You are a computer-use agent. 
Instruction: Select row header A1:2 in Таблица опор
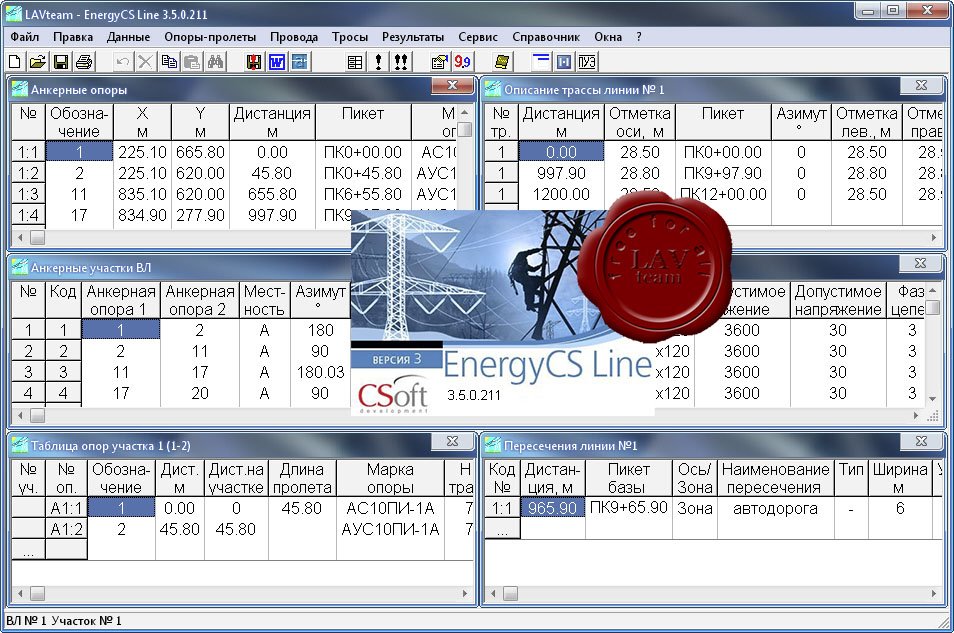66,530
